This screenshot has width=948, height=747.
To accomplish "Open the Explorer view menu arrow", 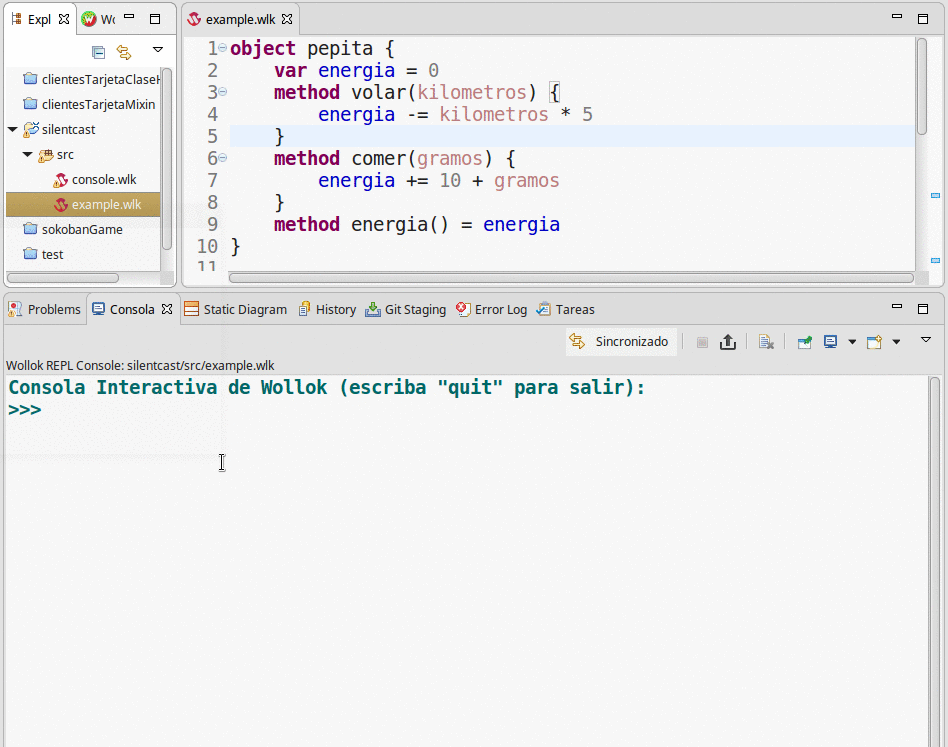I will (157, 50).
